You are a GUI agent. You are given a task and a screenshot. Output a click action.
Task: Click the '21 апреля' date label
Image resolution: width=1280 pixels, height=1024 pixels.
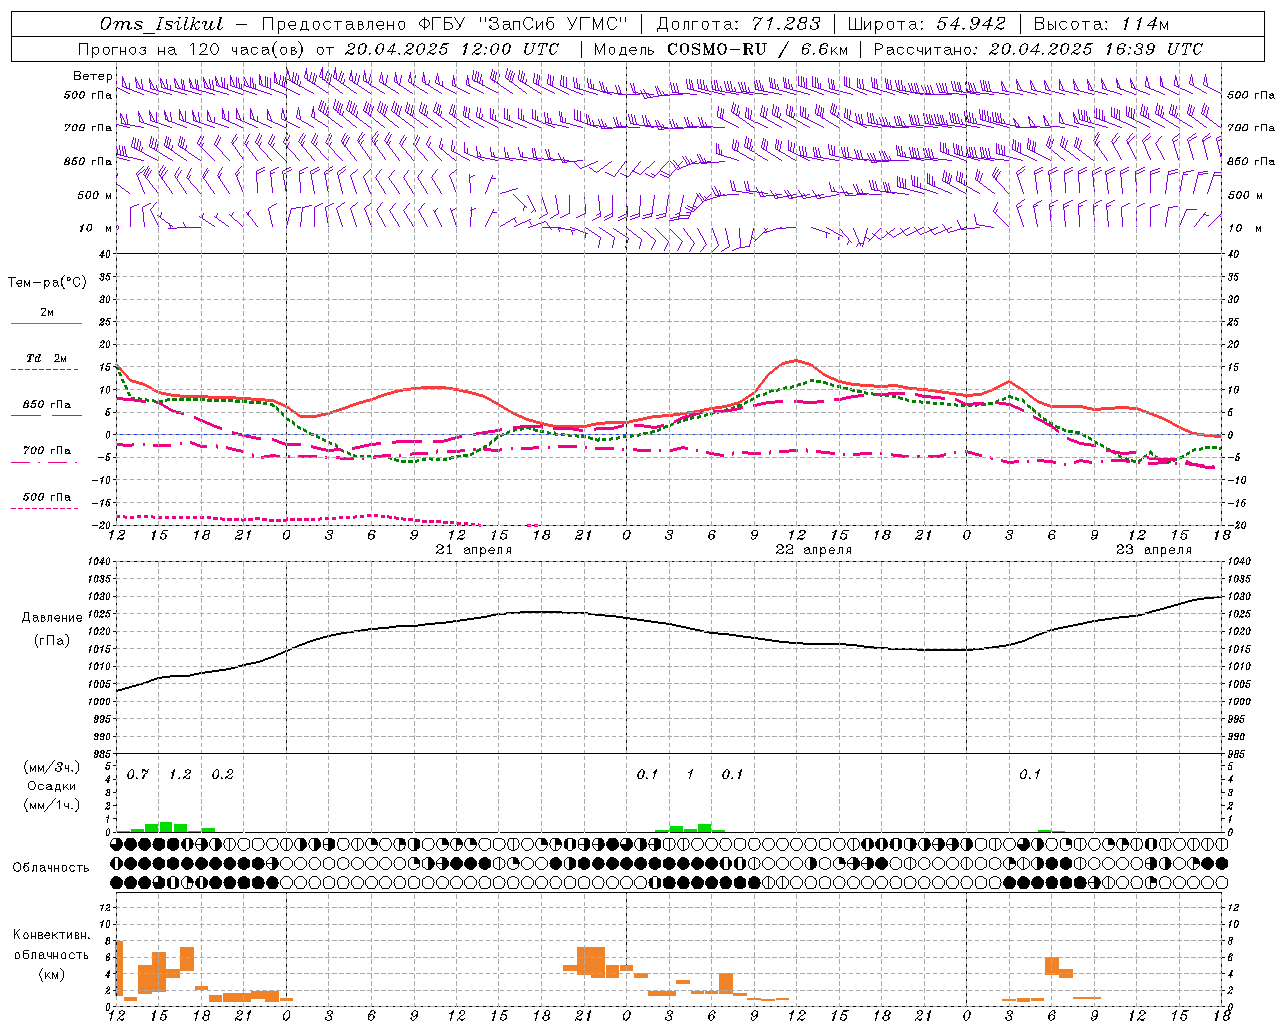474,550
